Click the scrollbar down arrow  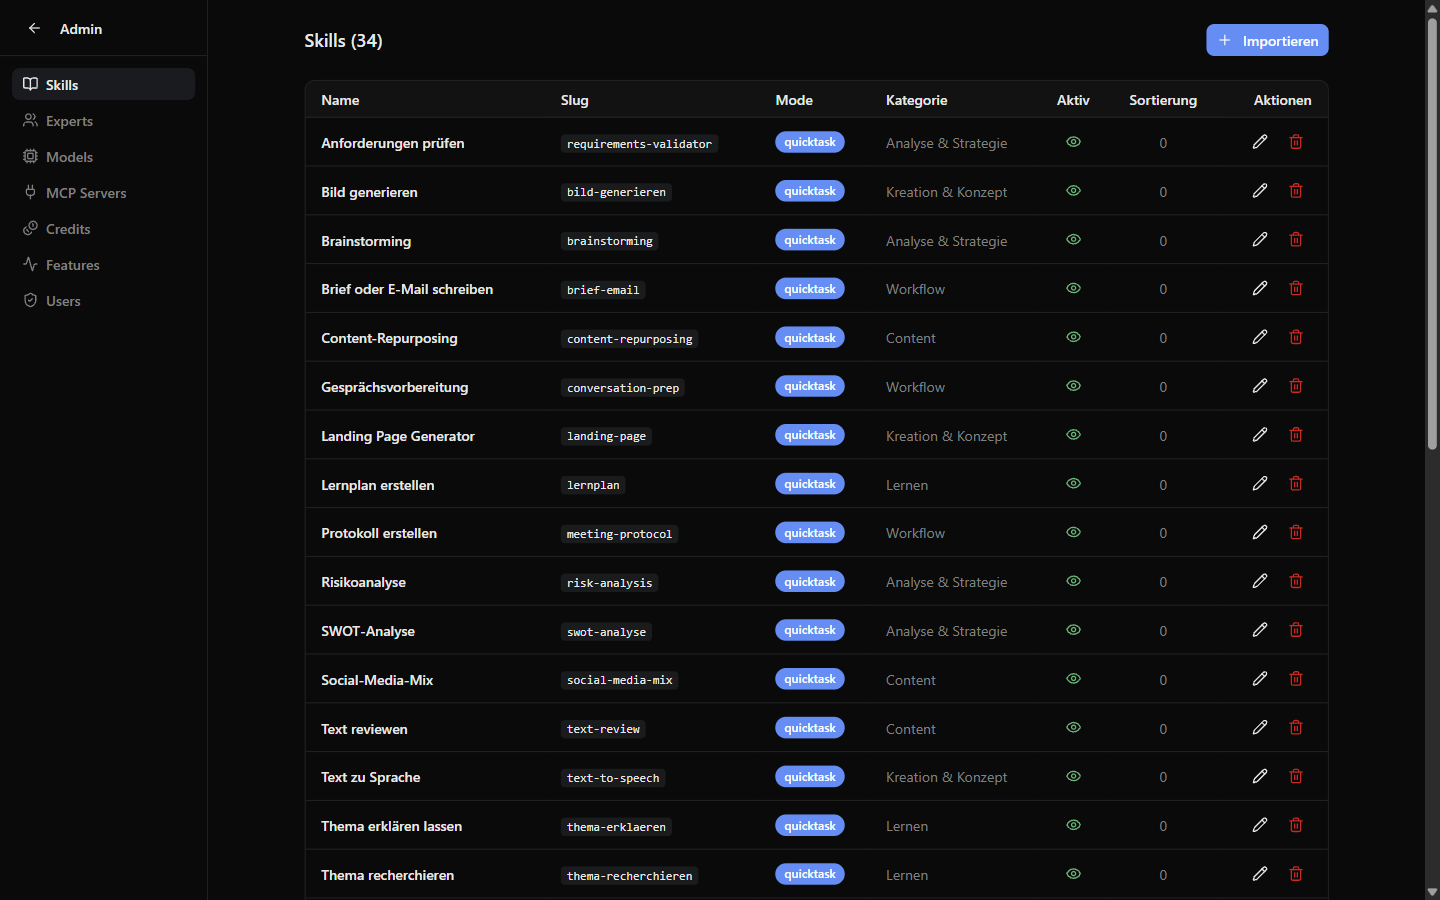click(1432, 892)
